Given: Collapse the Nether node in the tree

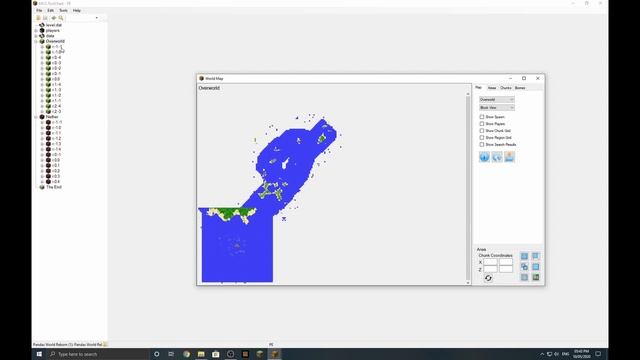Looking at the screenshot, I should 36,117.
